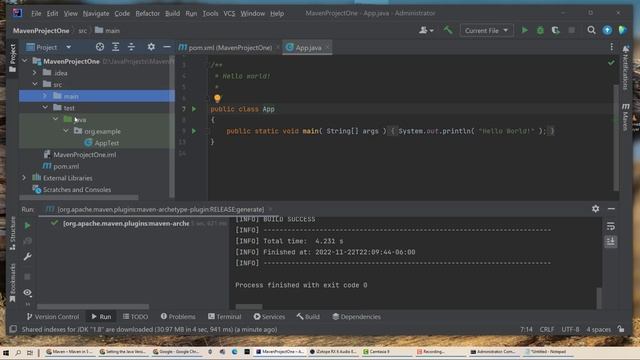
Task: Click the Build Project hammer icon
Action: pos(448,30)
